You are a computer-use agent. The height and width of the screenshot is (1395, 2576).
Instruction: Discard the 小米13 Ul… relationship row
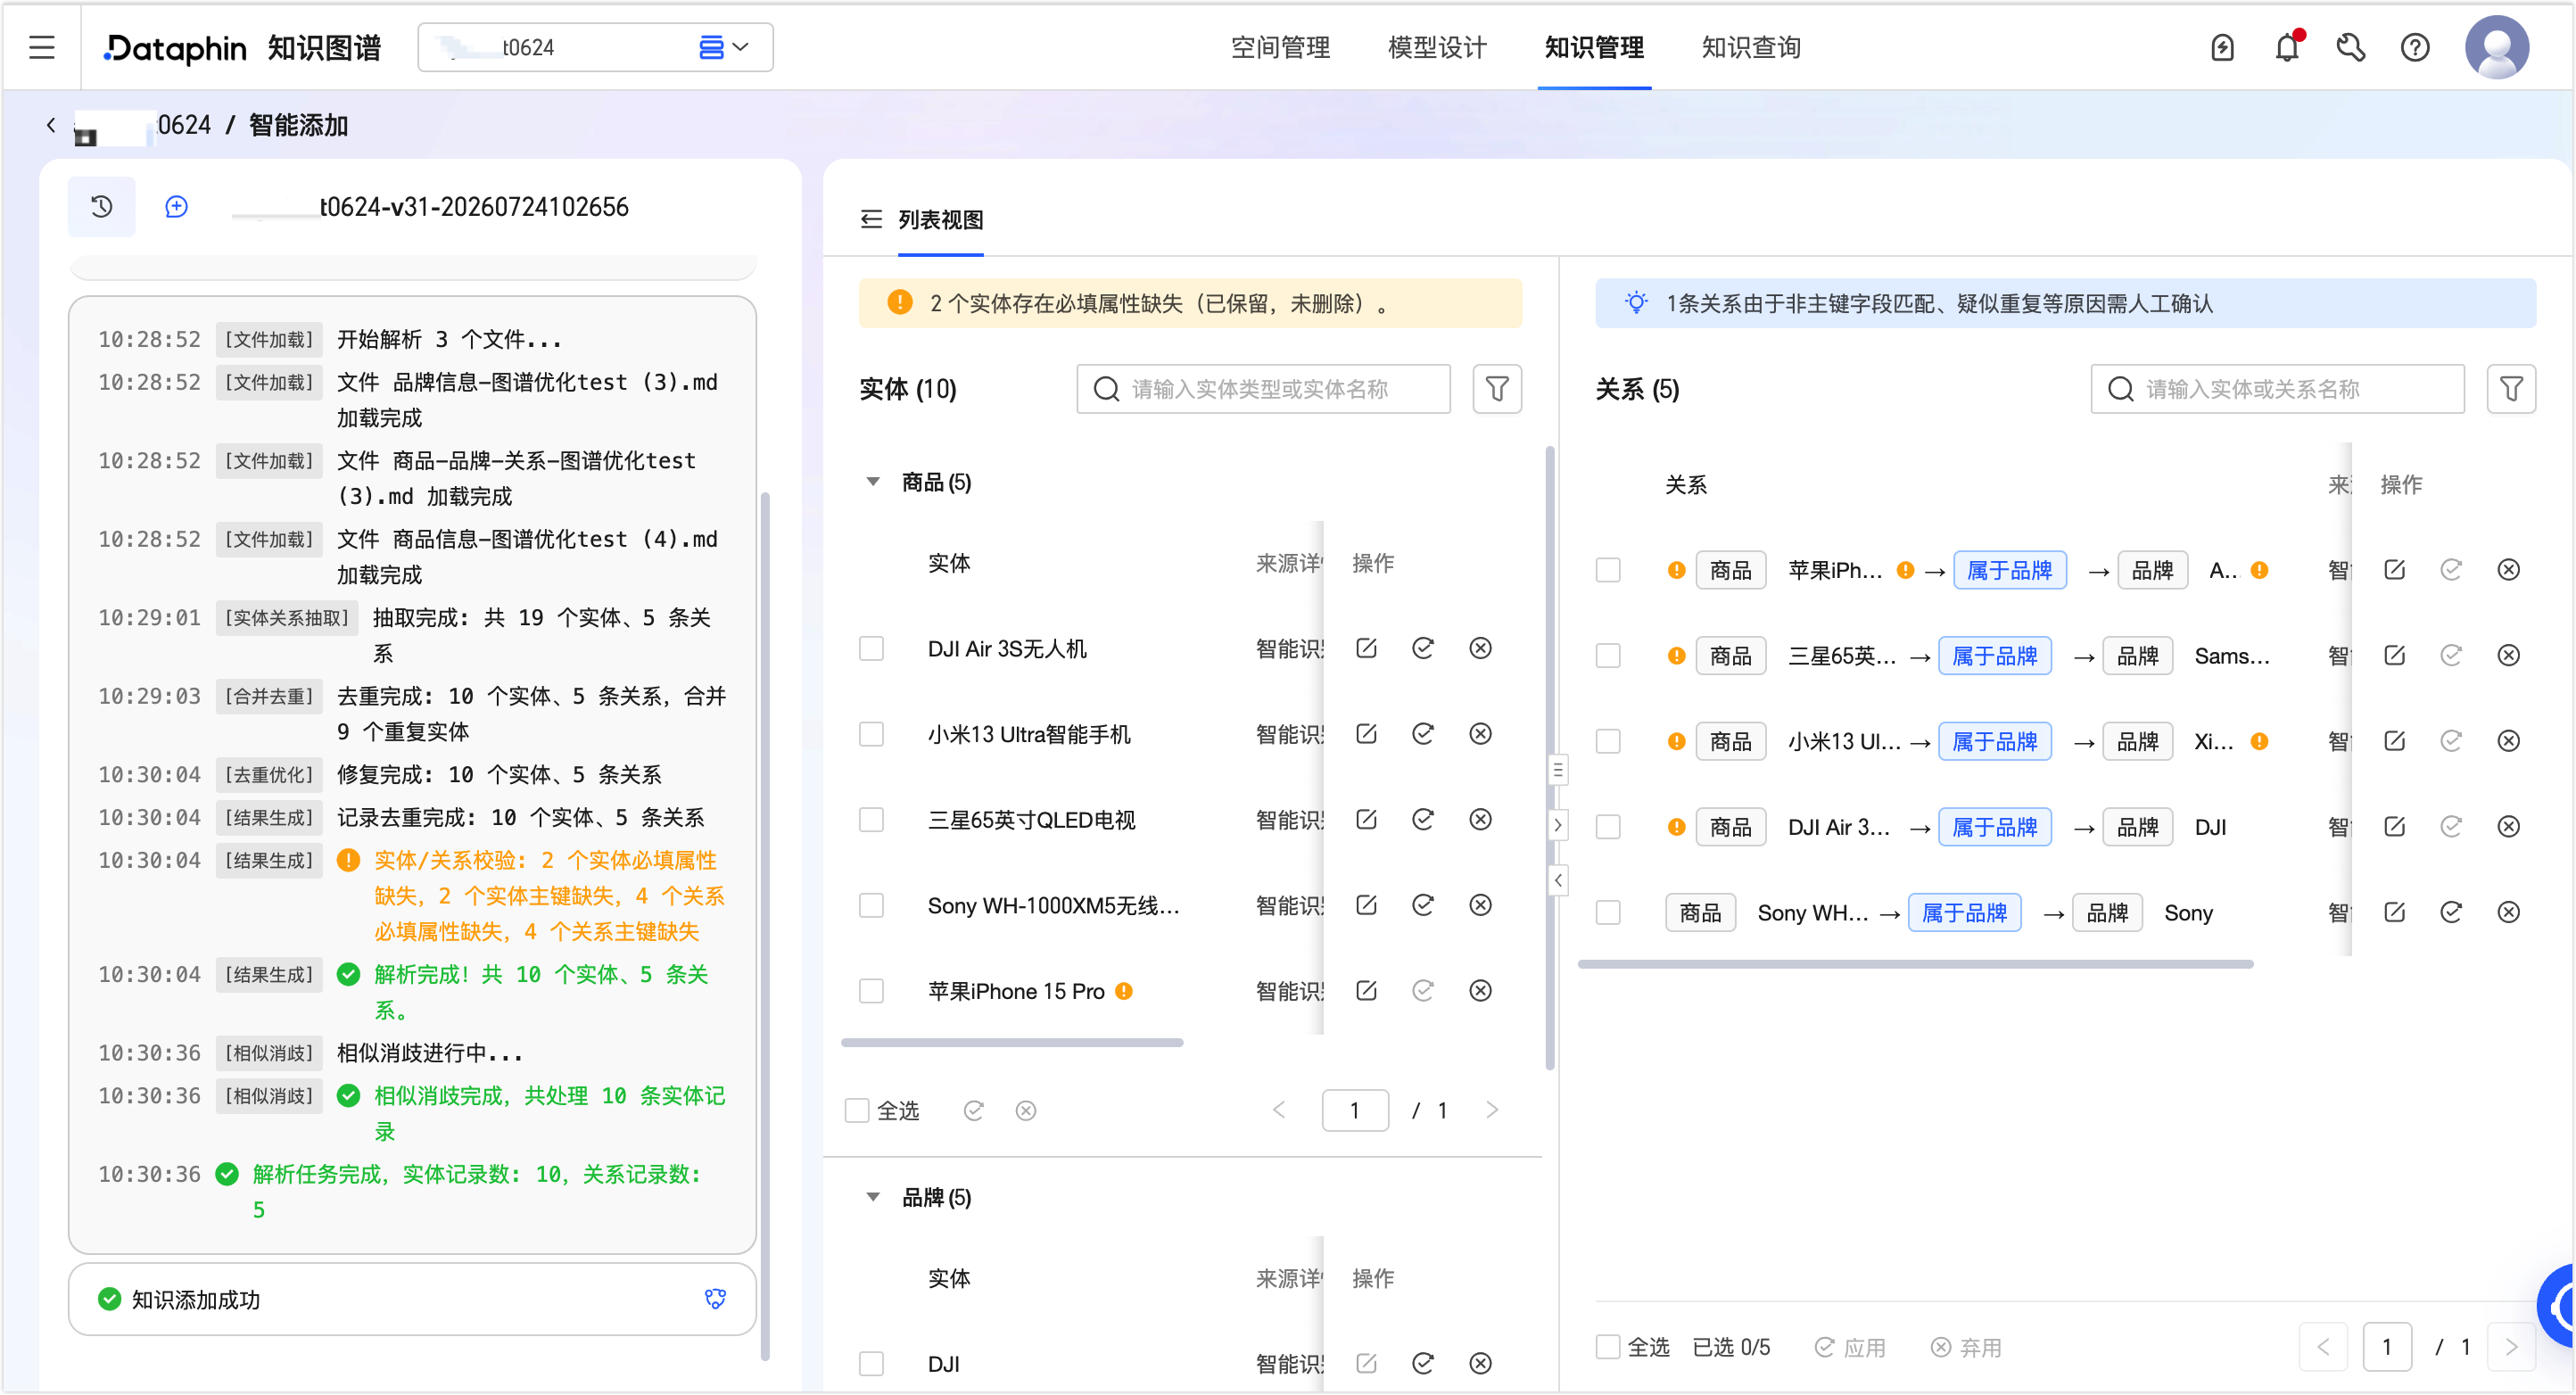click(2508, 741)
